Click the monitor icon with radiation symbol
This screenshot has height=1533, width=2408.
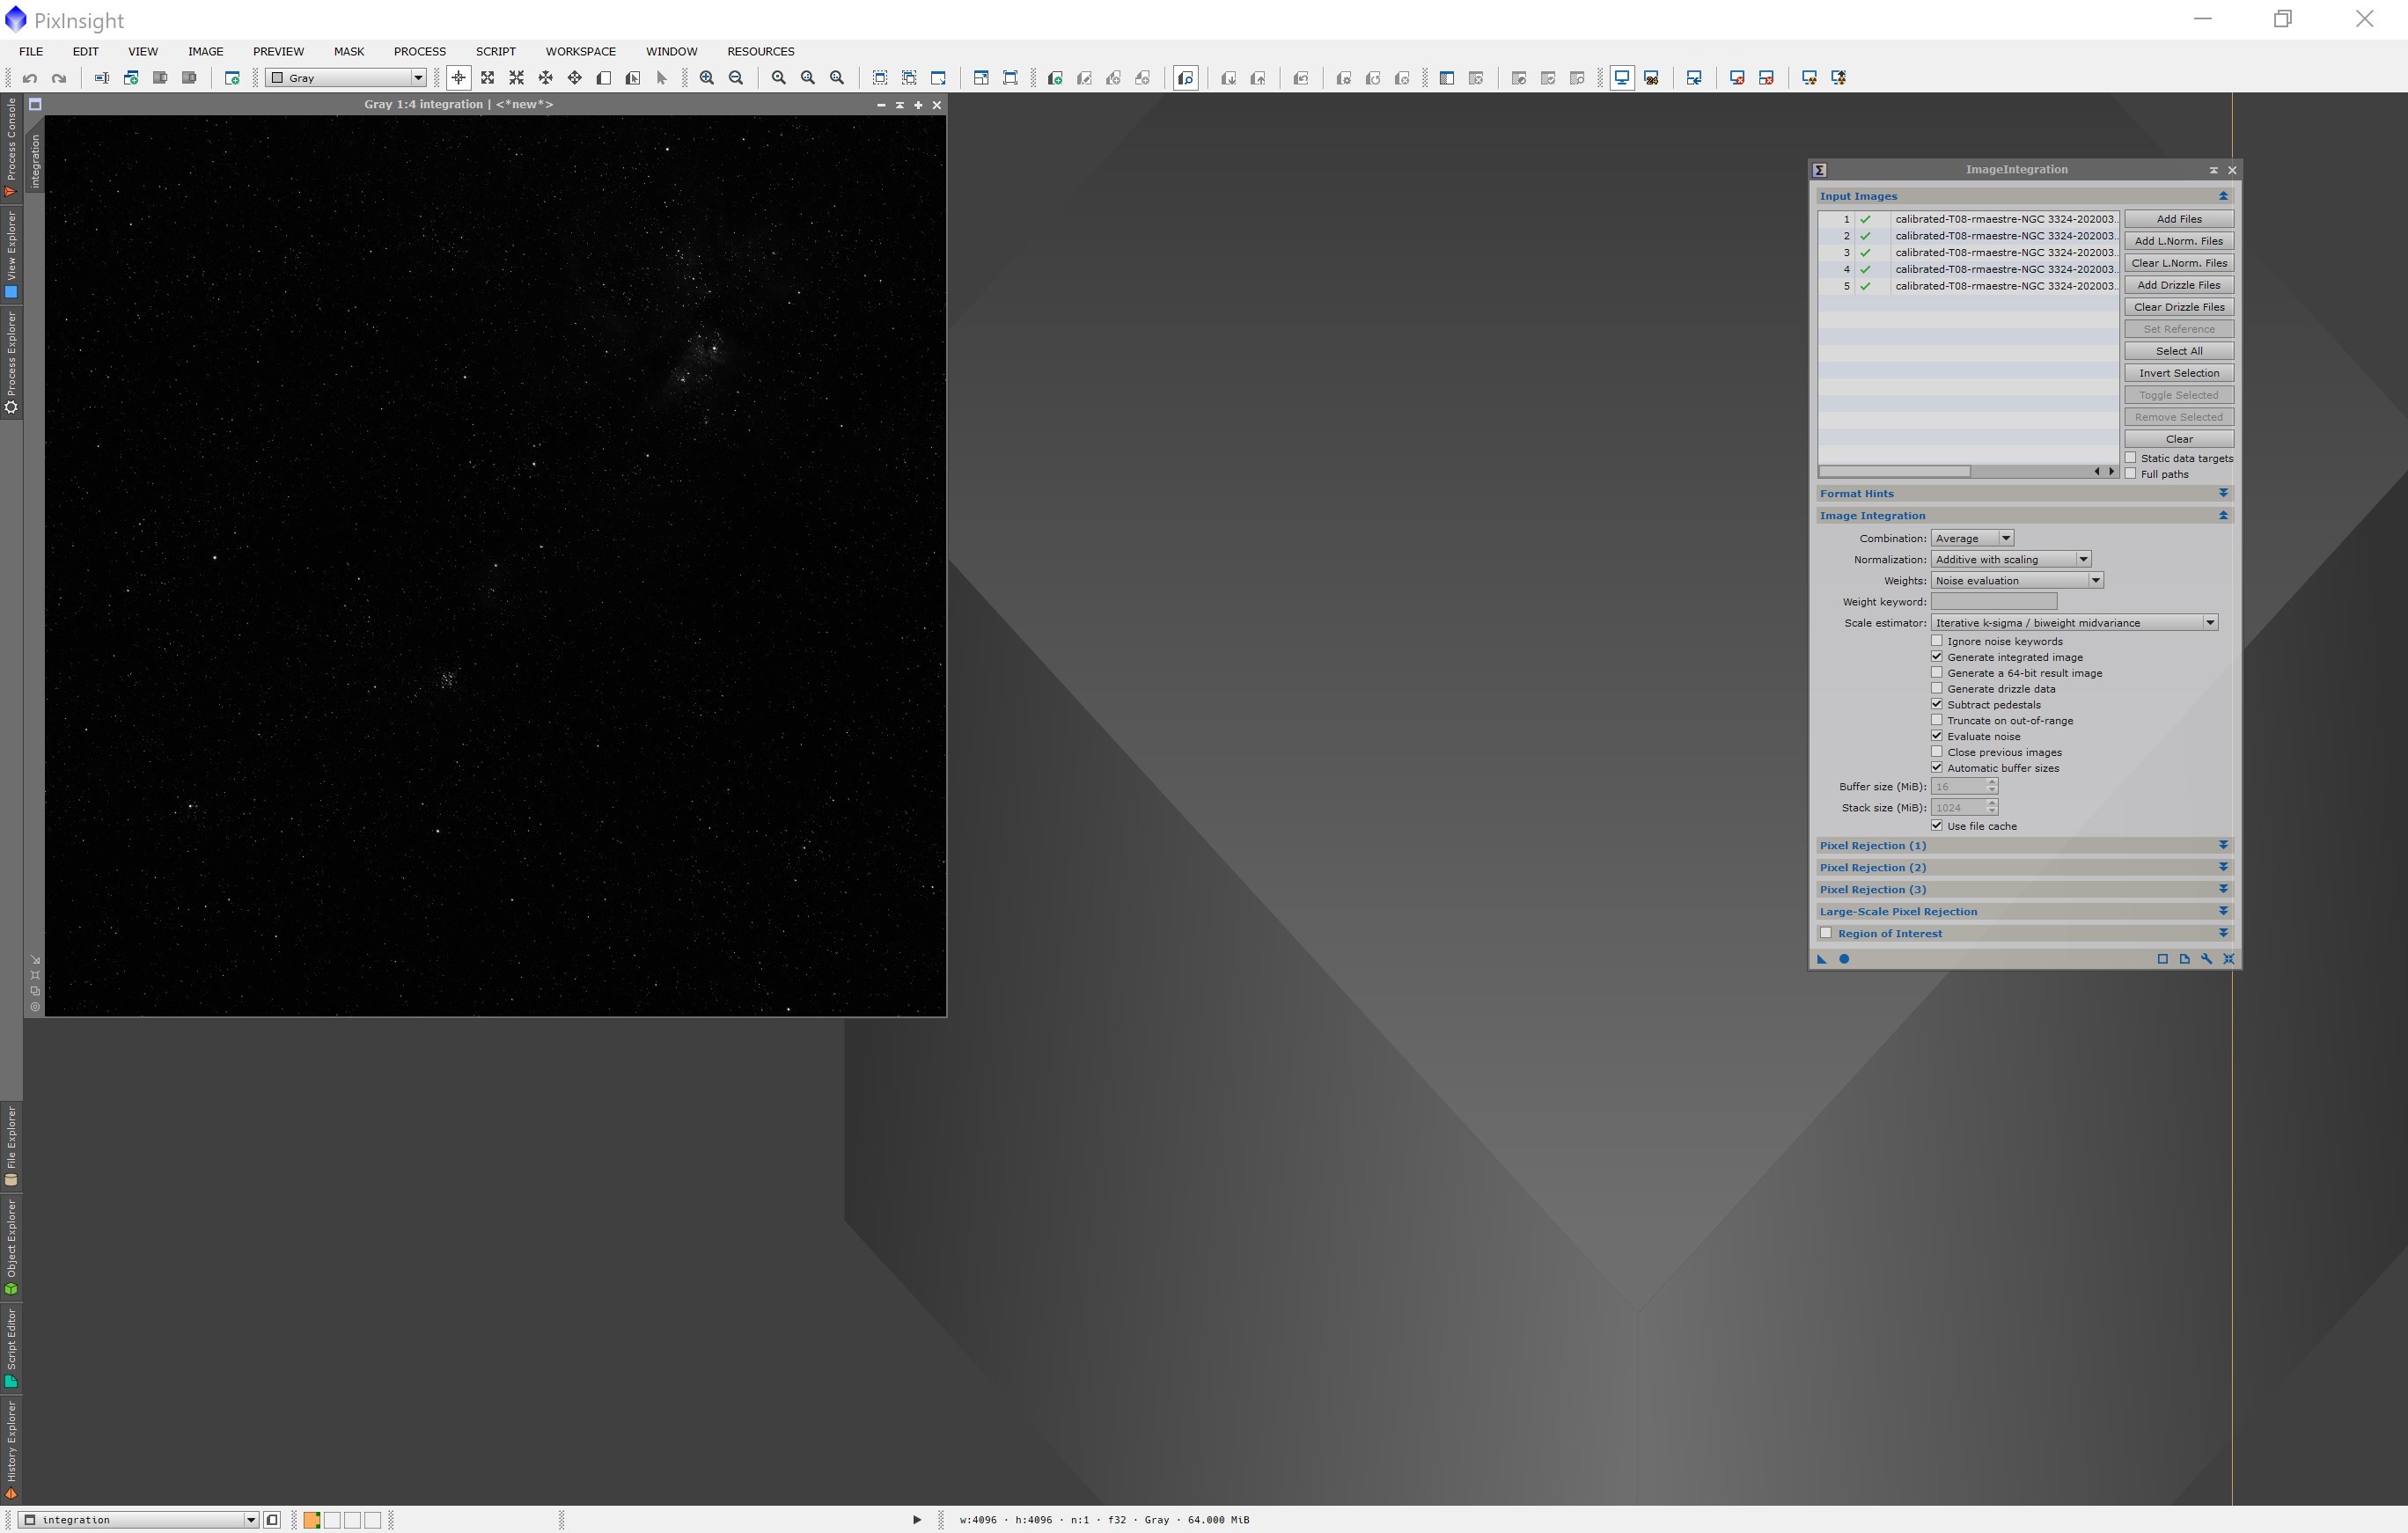1809,78
